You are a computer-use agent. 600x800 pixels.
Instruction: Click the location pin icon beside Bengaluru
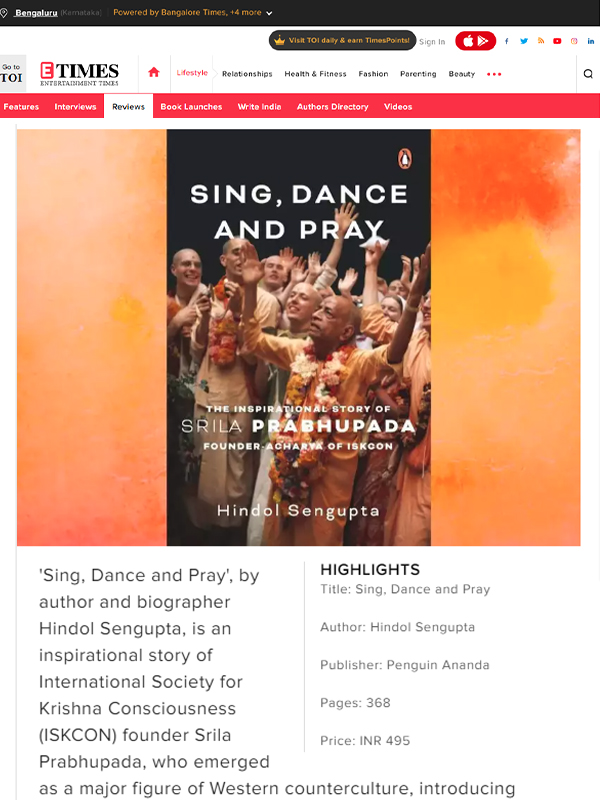4,12
